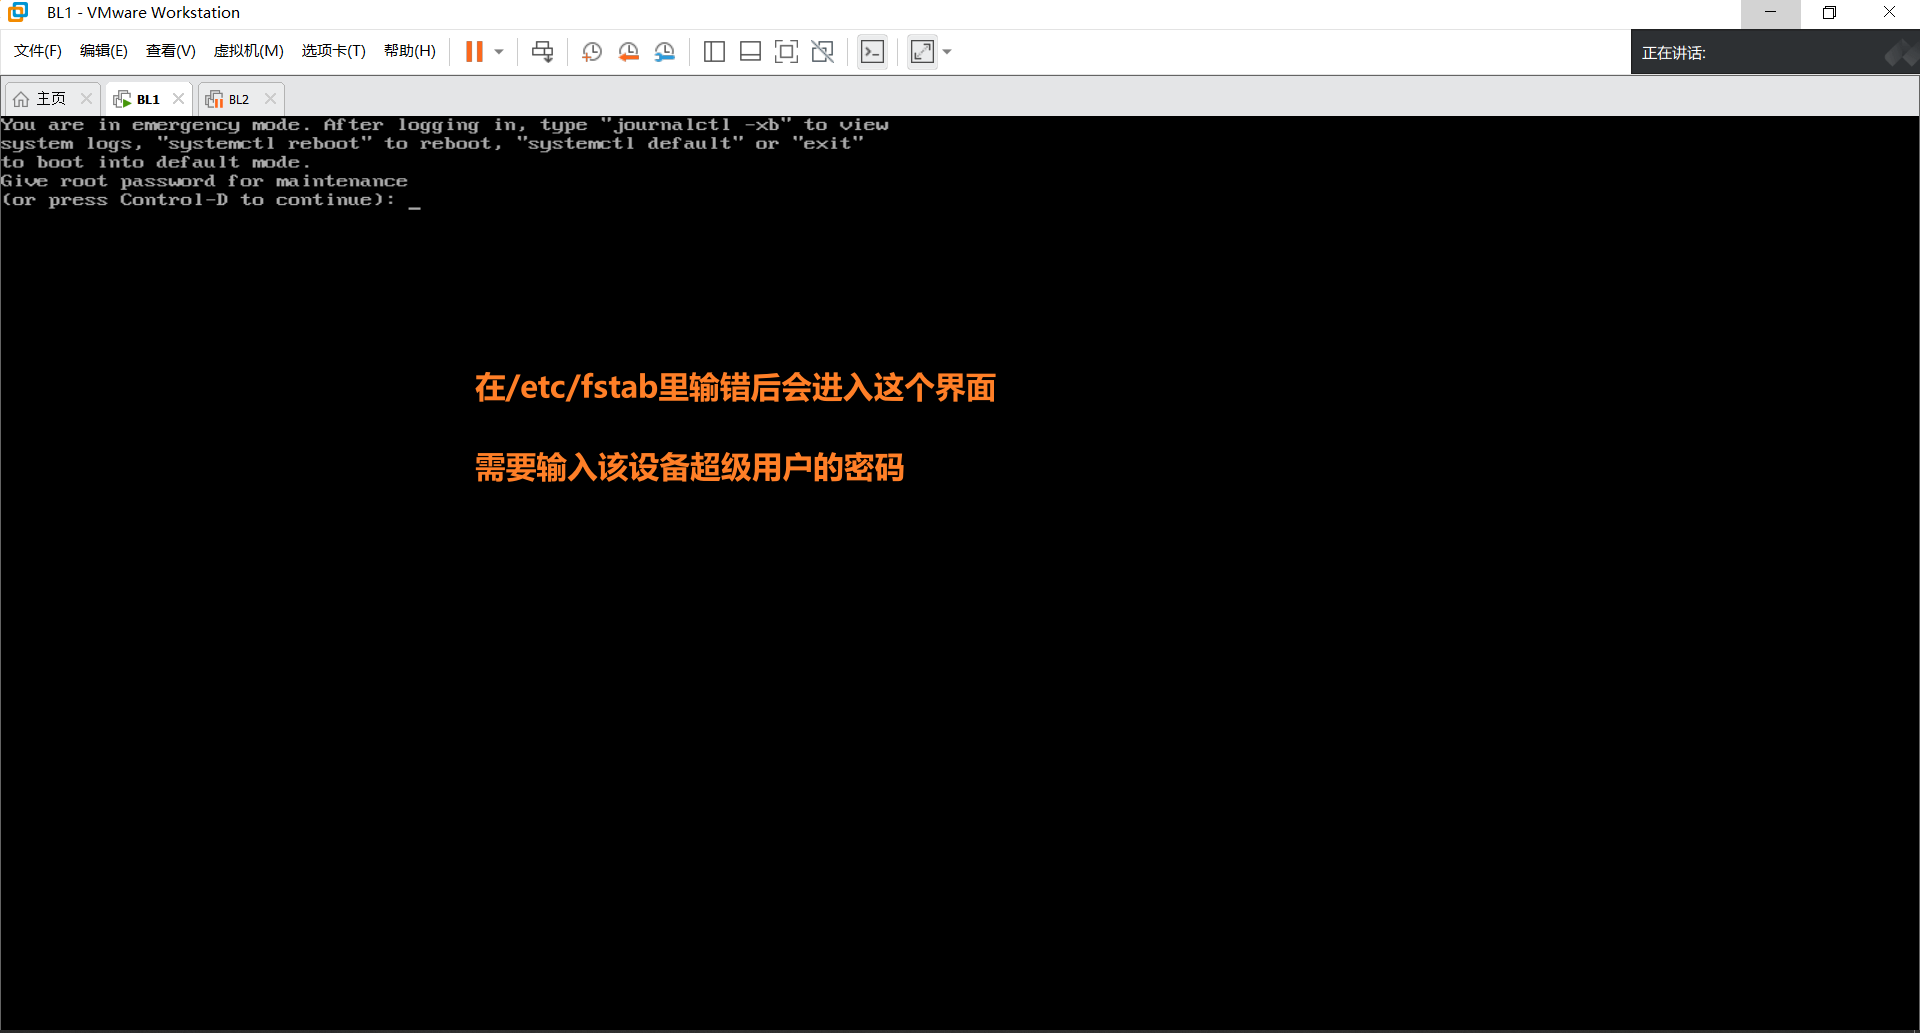Toggle the console view

(x=872, y=51)
